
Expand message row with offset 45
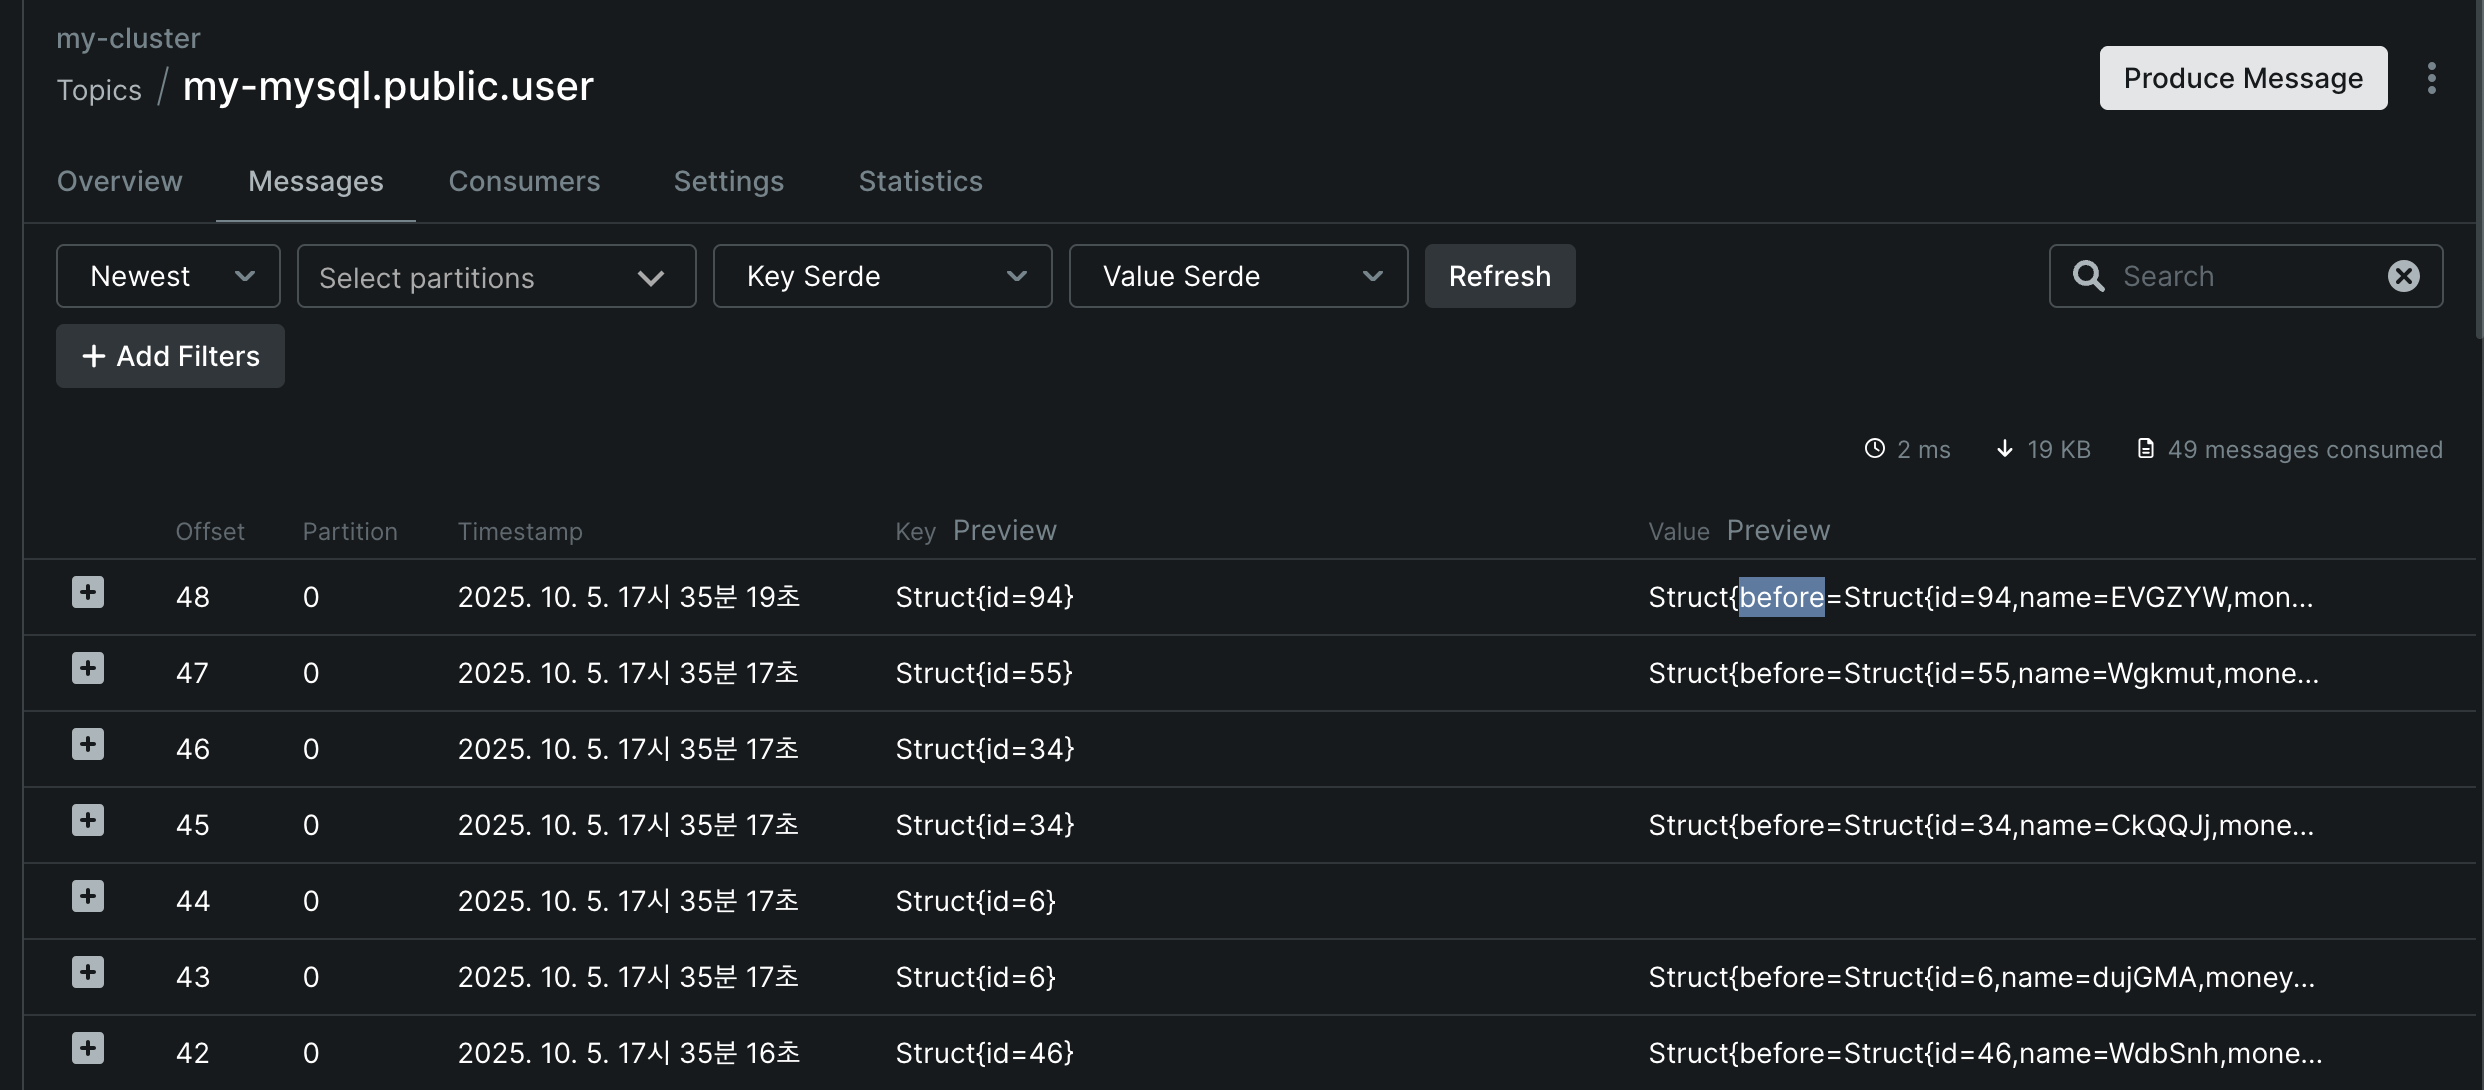tap(88, 821)
